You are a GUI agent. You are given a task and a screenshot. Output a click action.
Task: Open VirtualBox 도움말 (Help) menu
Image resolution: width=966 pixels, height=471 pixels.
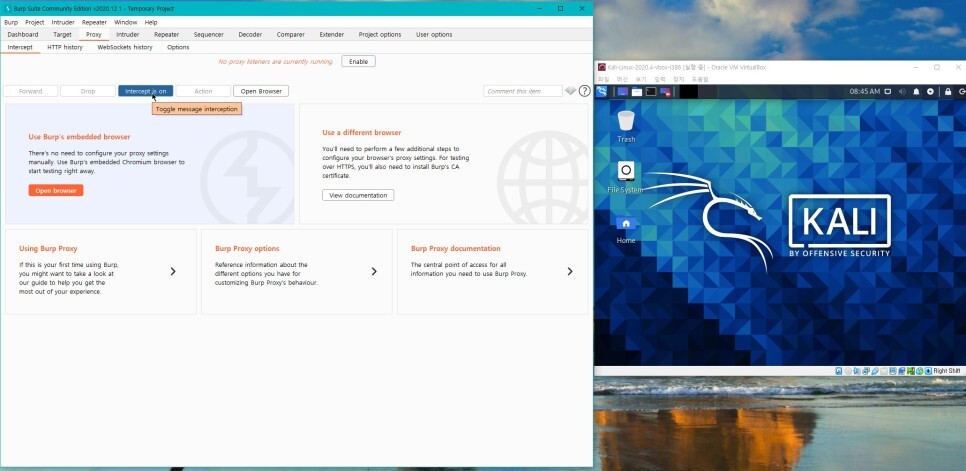(700, 79)
